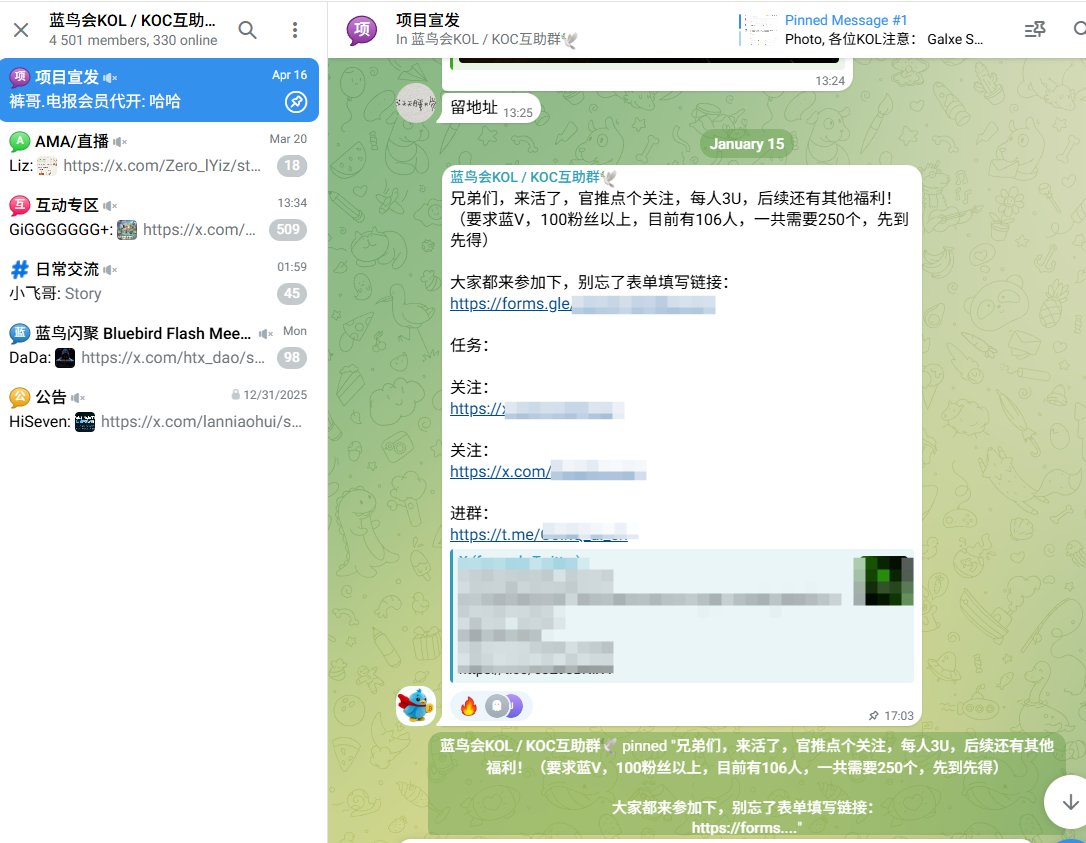The image size is (1086, 843).
Task: Close the topics panel with X icon
Action: click(x=21, y=30)
